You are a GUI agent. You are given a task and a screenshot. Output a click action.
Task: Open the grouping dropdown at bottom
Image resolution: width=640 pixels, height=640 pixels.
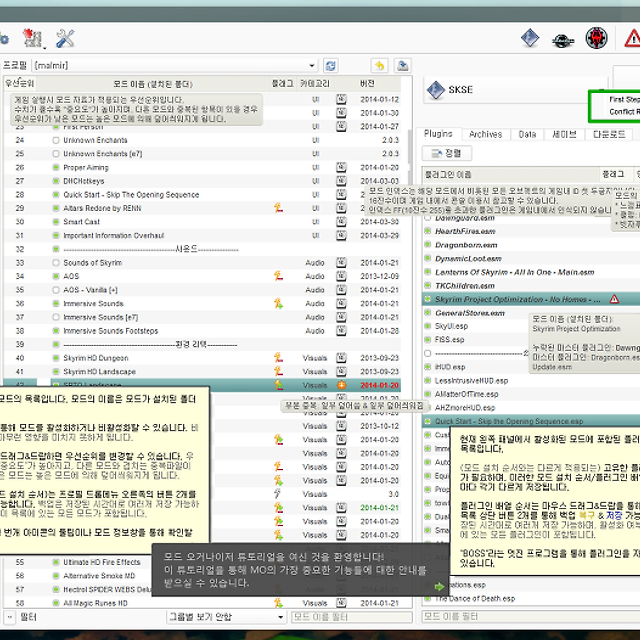tap(225, 617)
